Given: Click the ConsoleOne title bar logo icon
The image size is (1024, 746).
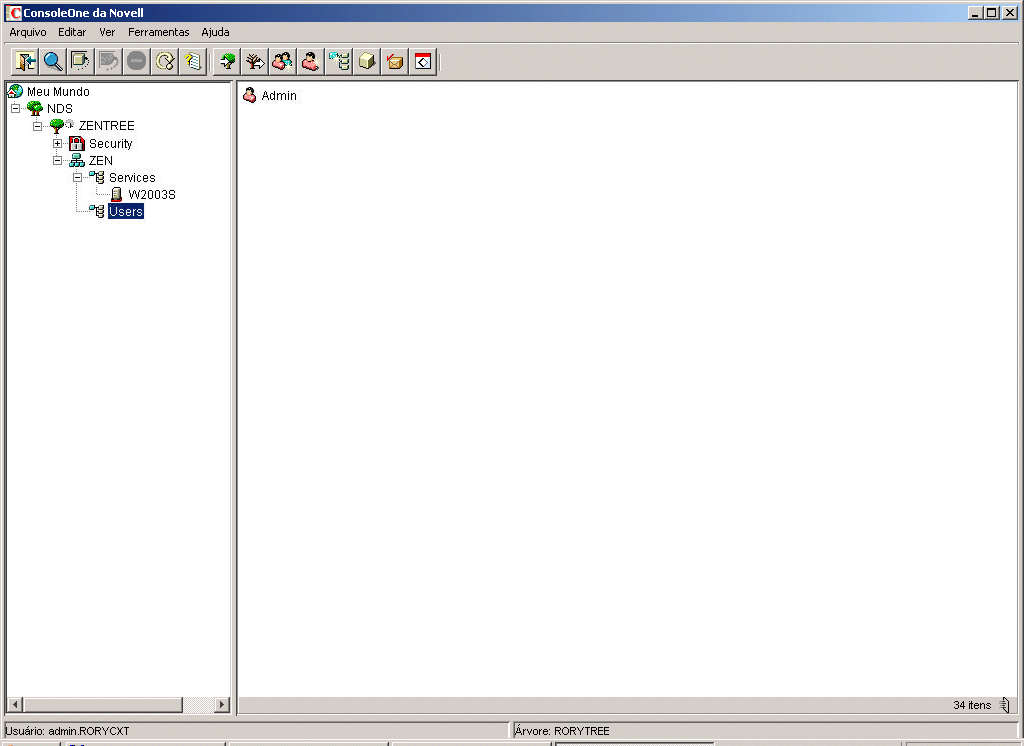Looking at the screenshot, I should point(13,12).
